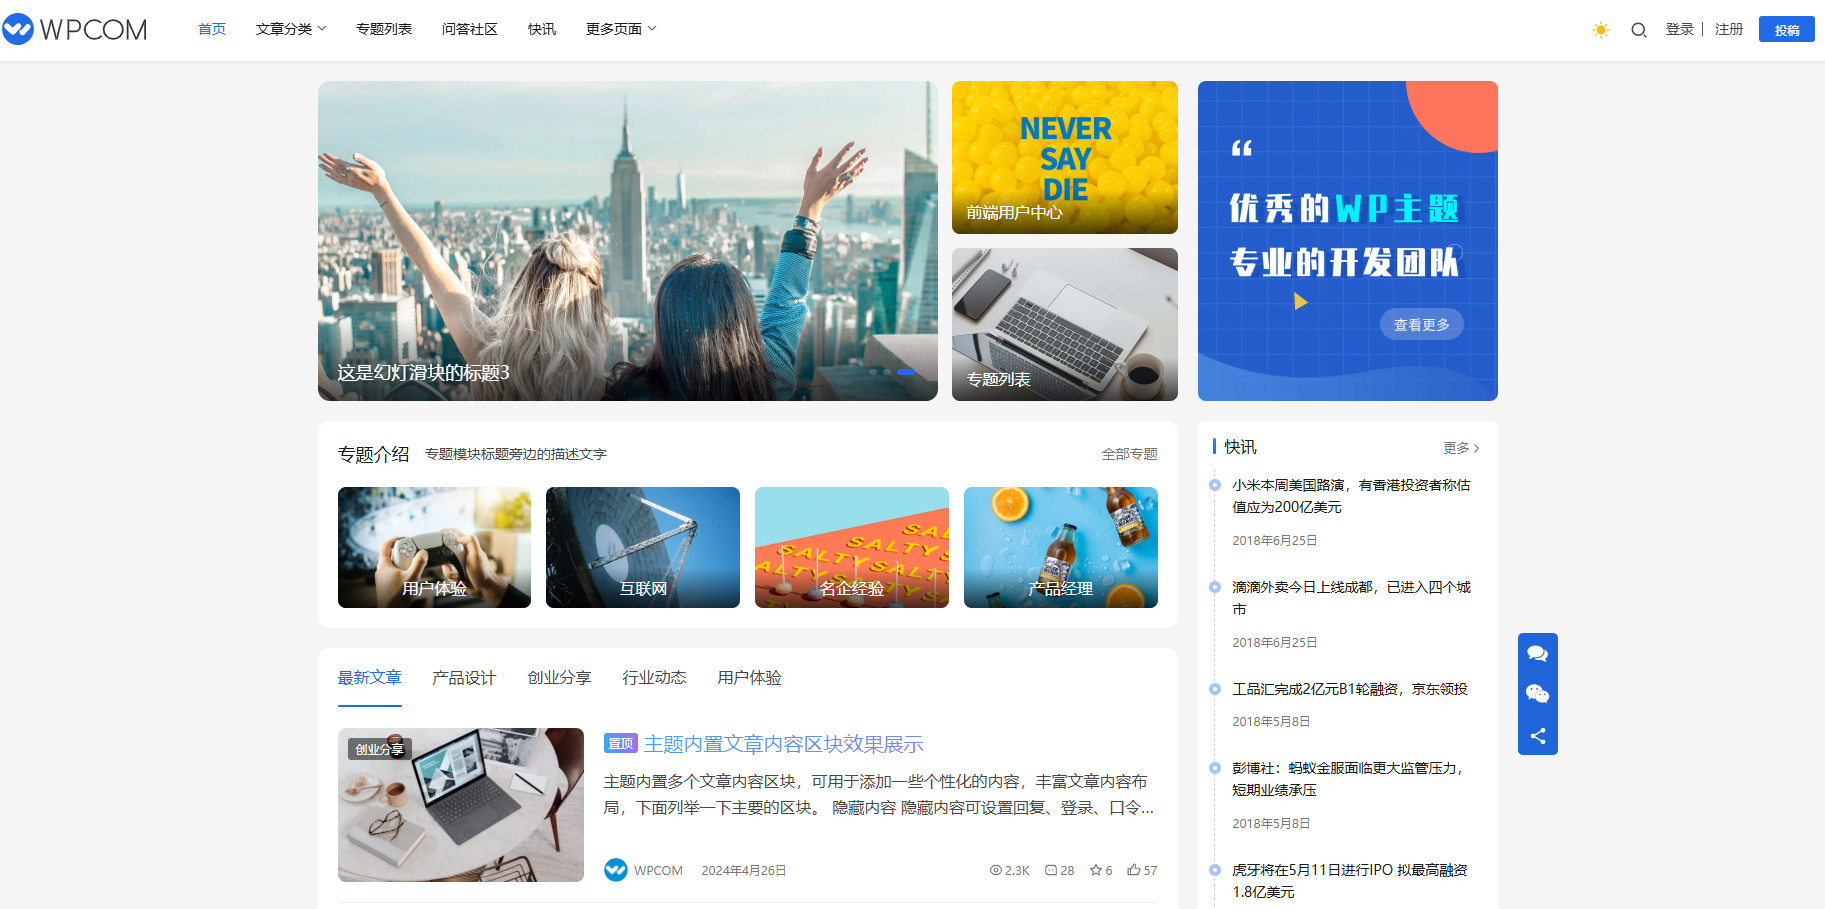The image size is (1825, 909).
Task: Click the article date 2024年4月26日
Action: [x=744, y=871]
